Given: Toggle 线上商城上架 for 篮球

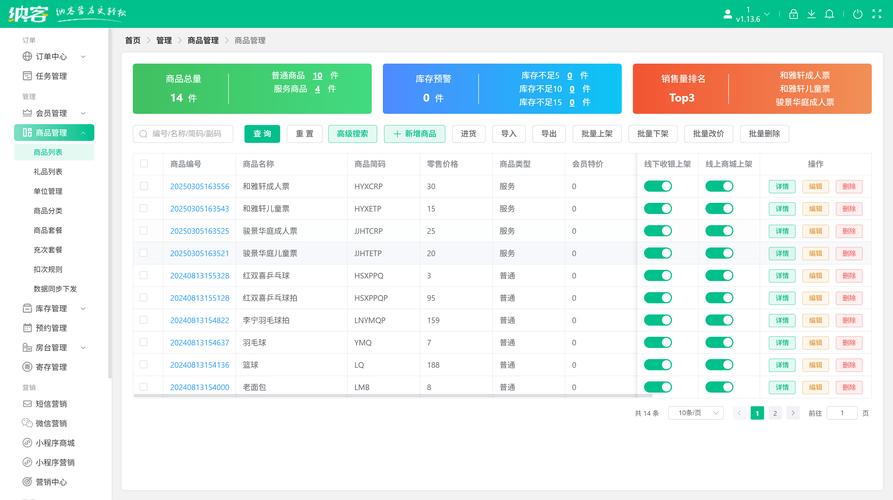Looking at the screenshot, I should (719, 364).
